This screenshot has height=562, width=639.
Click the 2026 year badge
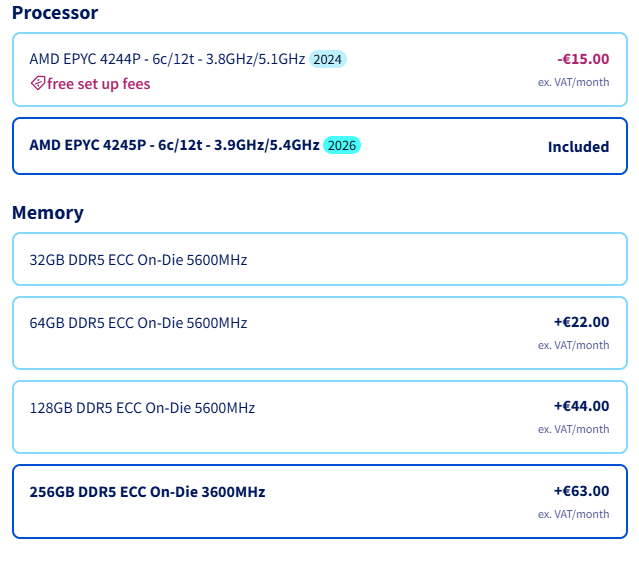[x=342, y=146]
